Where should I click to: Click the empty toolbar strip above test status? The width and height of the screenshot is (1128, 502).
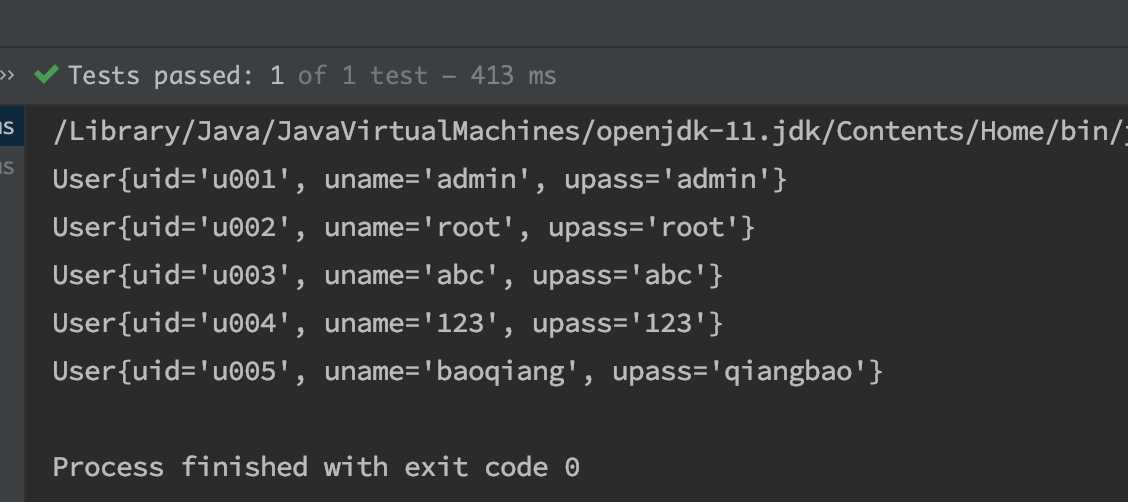pos(564,24)
